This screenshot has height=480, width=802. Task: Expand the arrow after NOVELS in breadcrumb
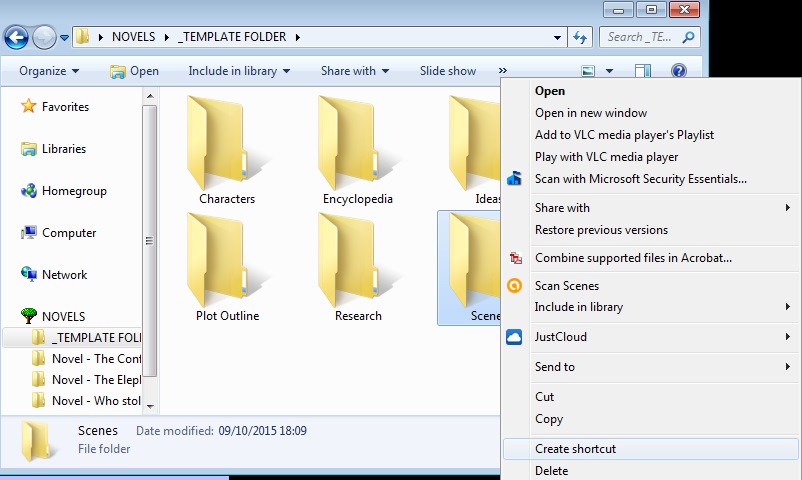coord(167,37)
